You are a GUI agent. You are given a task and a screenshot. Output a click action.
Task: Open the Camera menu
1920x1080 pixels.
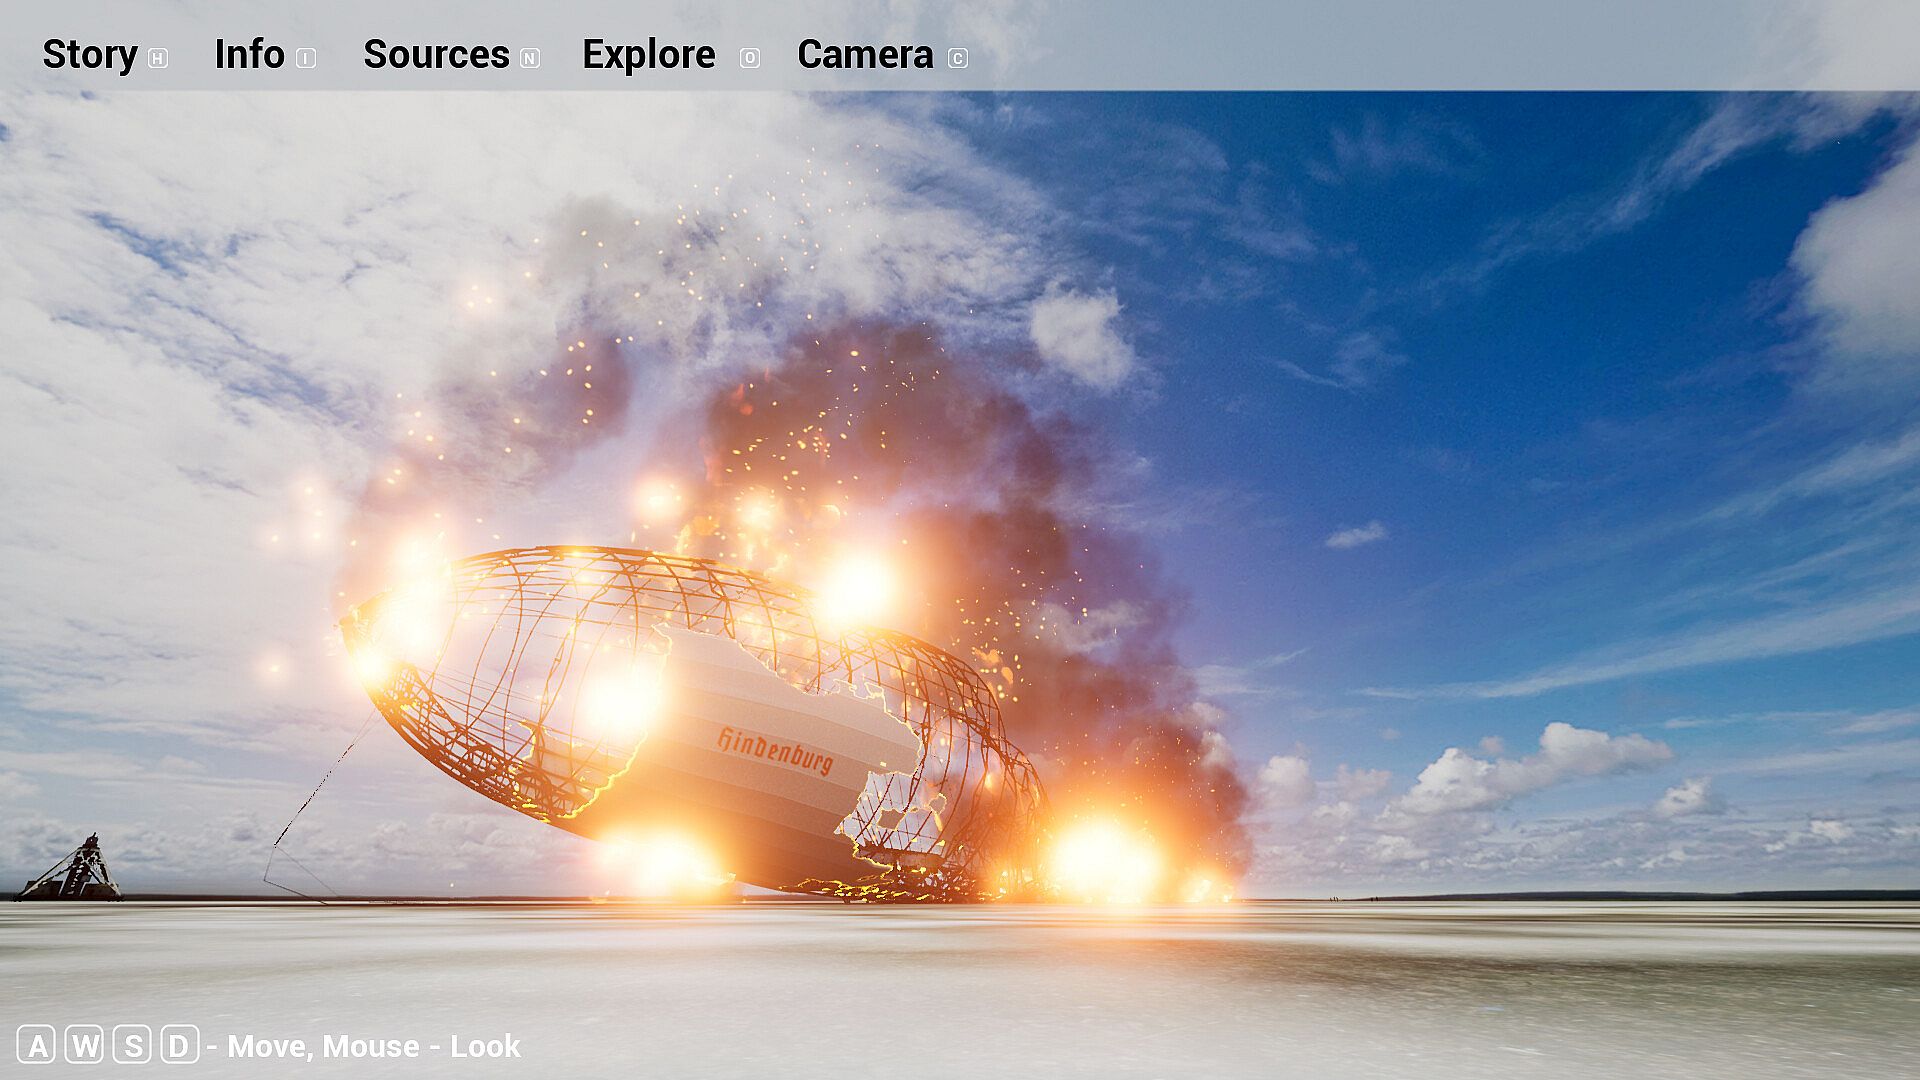[x=864, y=55]
